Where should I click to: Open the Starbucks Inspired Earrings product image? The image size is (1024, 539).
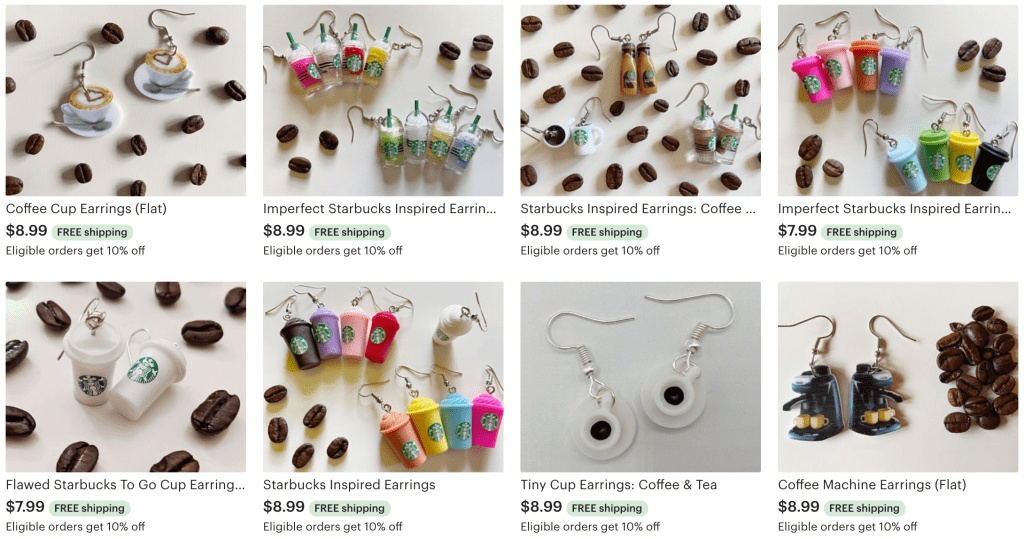pyautogui.click(x=383, y=377)
